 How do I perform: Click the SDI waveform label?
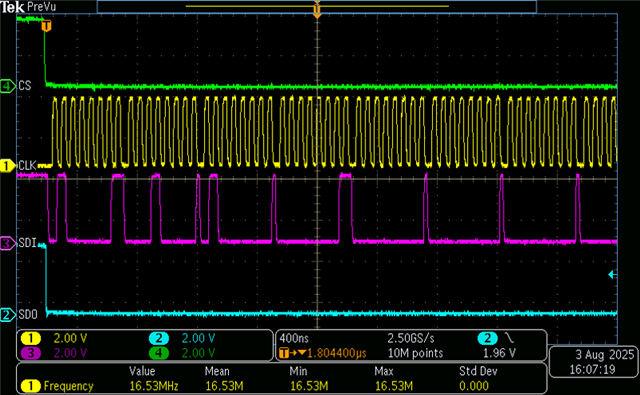(x=27, y=243)
